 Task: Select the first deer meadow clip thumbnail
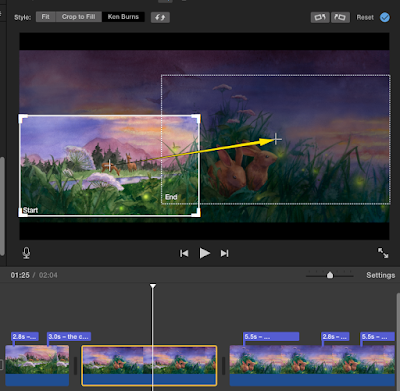[37, 365]
